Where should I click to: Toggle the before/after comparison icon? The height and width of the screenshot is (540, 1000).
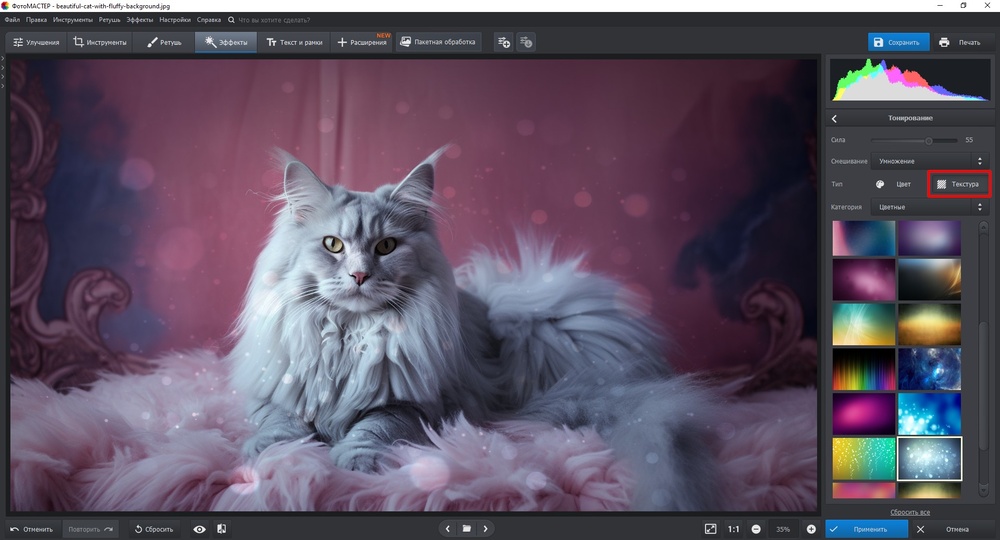pos(221,529)
